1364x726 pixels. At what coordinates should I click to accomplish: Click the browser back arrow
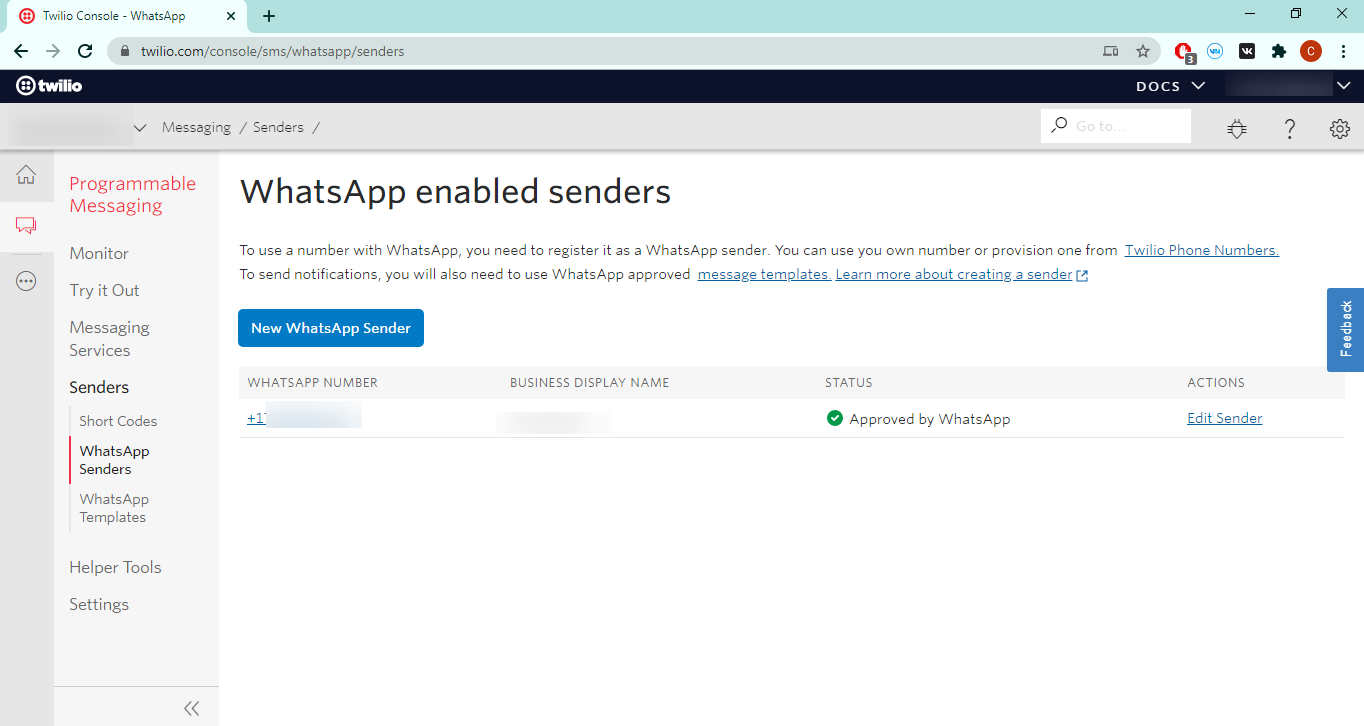(x=21, y=51)
